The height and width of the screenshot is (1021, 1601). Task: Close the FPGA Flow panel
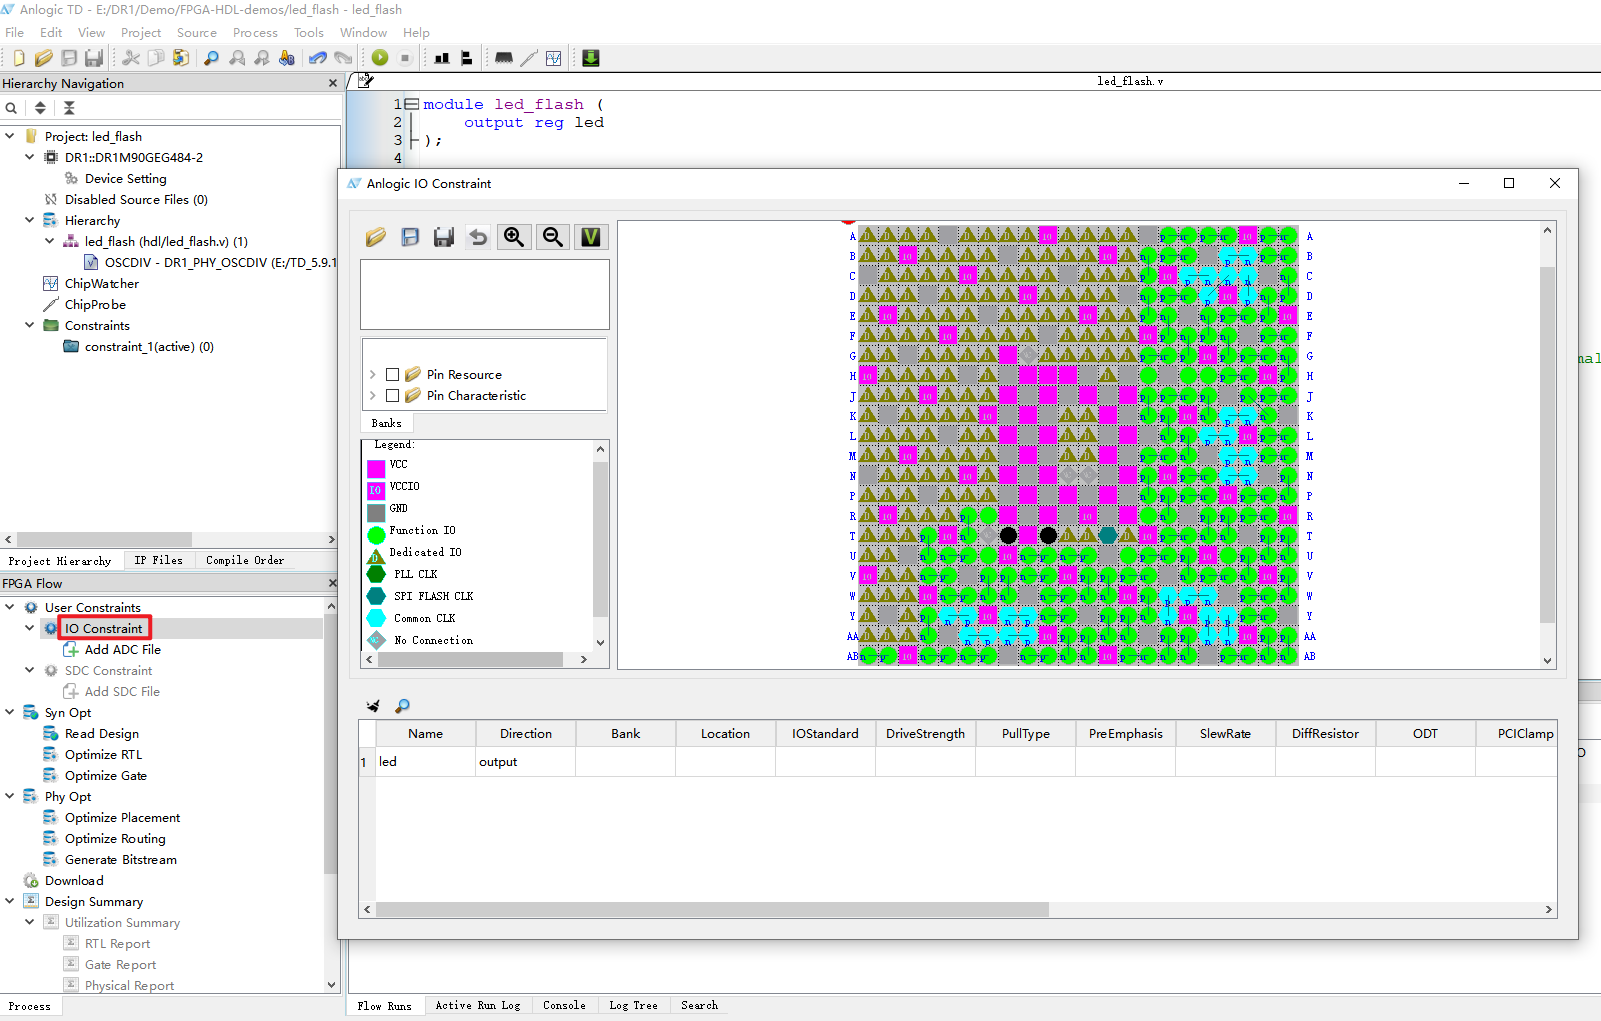point(333,583)
